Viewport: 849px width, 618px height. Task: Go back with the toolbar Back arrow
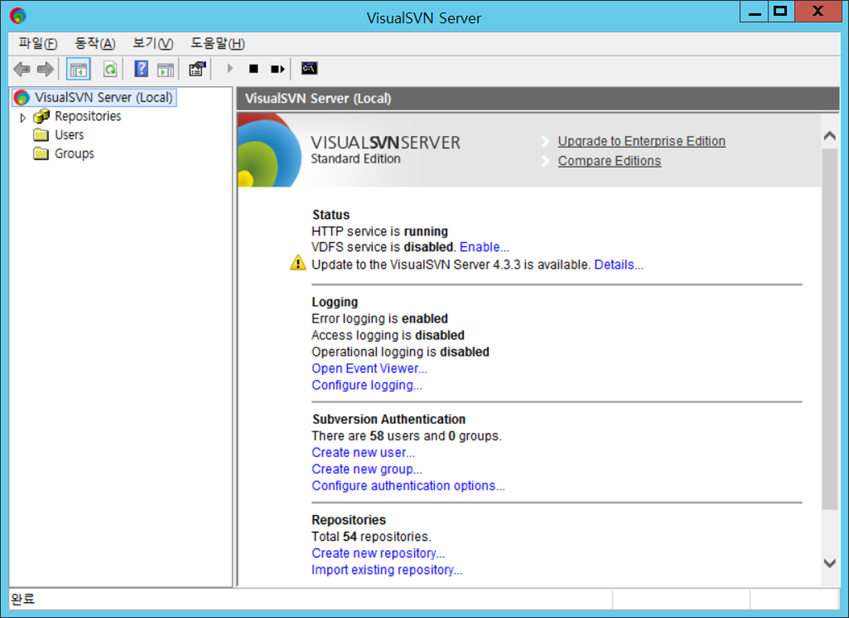pyautogui.click(x=22, y=69)
